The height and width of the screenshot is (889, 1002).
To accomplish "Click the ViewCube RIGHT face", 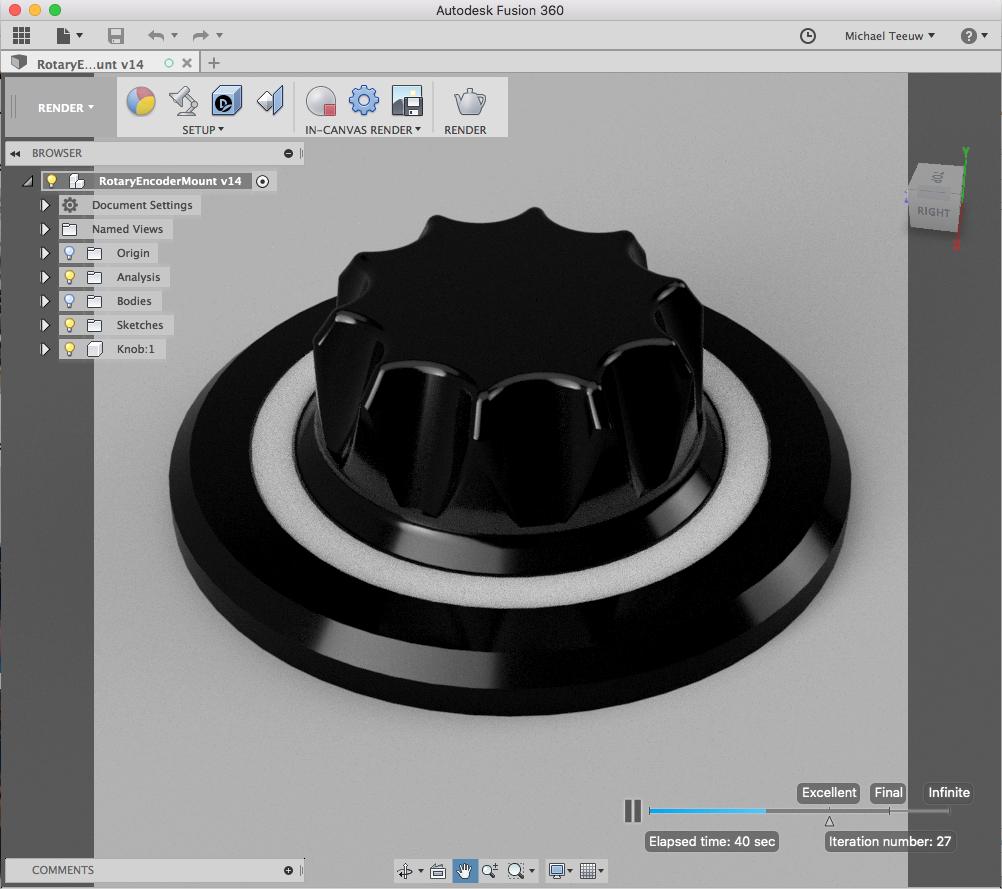I will 933,212.
